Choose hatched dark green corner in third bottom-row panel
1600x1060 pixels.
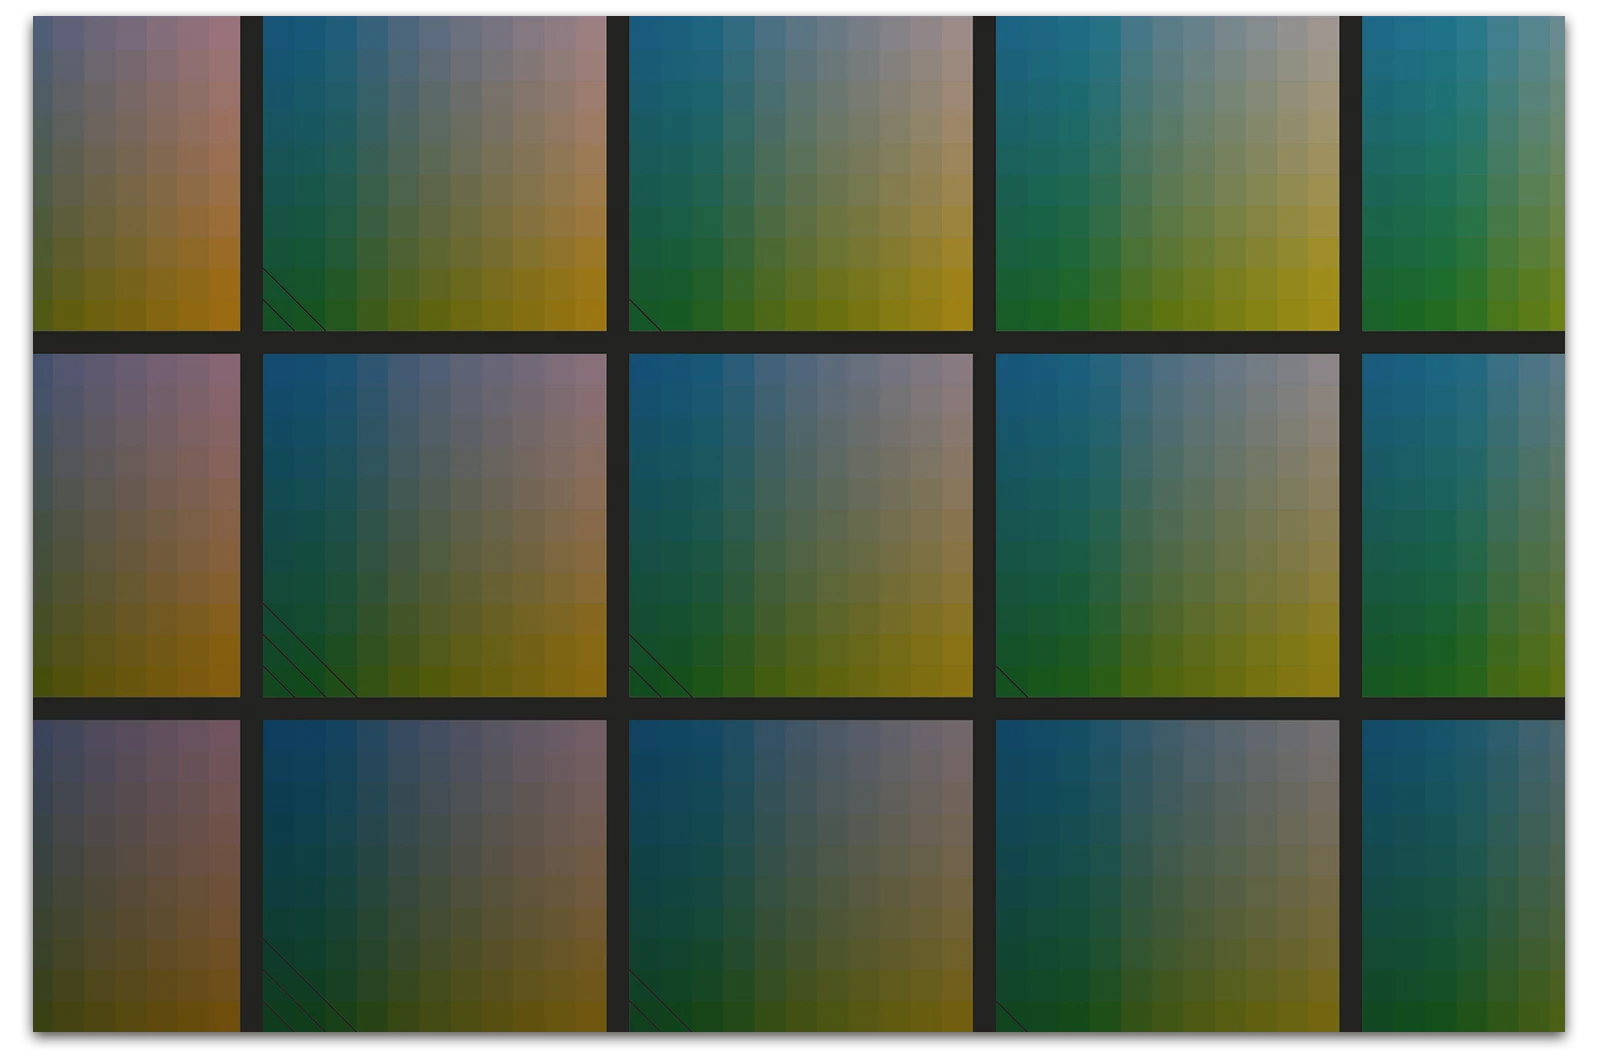coord(643,1017)
